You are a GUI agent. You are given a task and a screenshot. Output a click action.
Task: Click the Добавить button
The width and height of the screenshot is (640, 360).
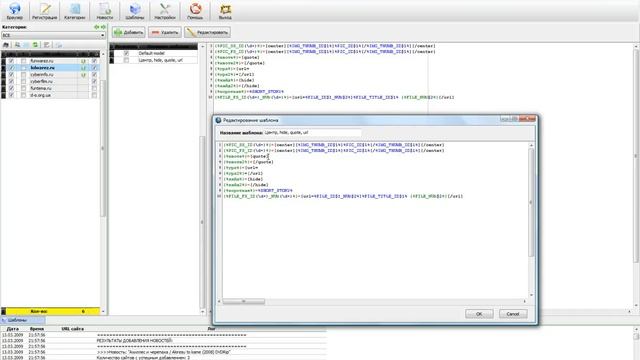tap(129, 32)
